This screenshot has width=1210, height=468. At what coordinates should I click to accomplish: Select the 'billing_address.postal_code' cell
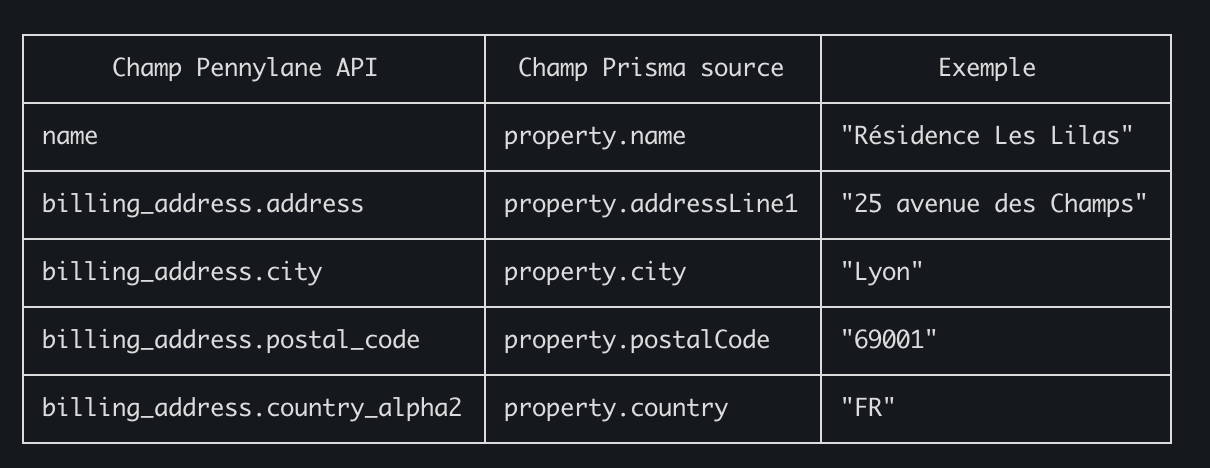coord(230,340)
